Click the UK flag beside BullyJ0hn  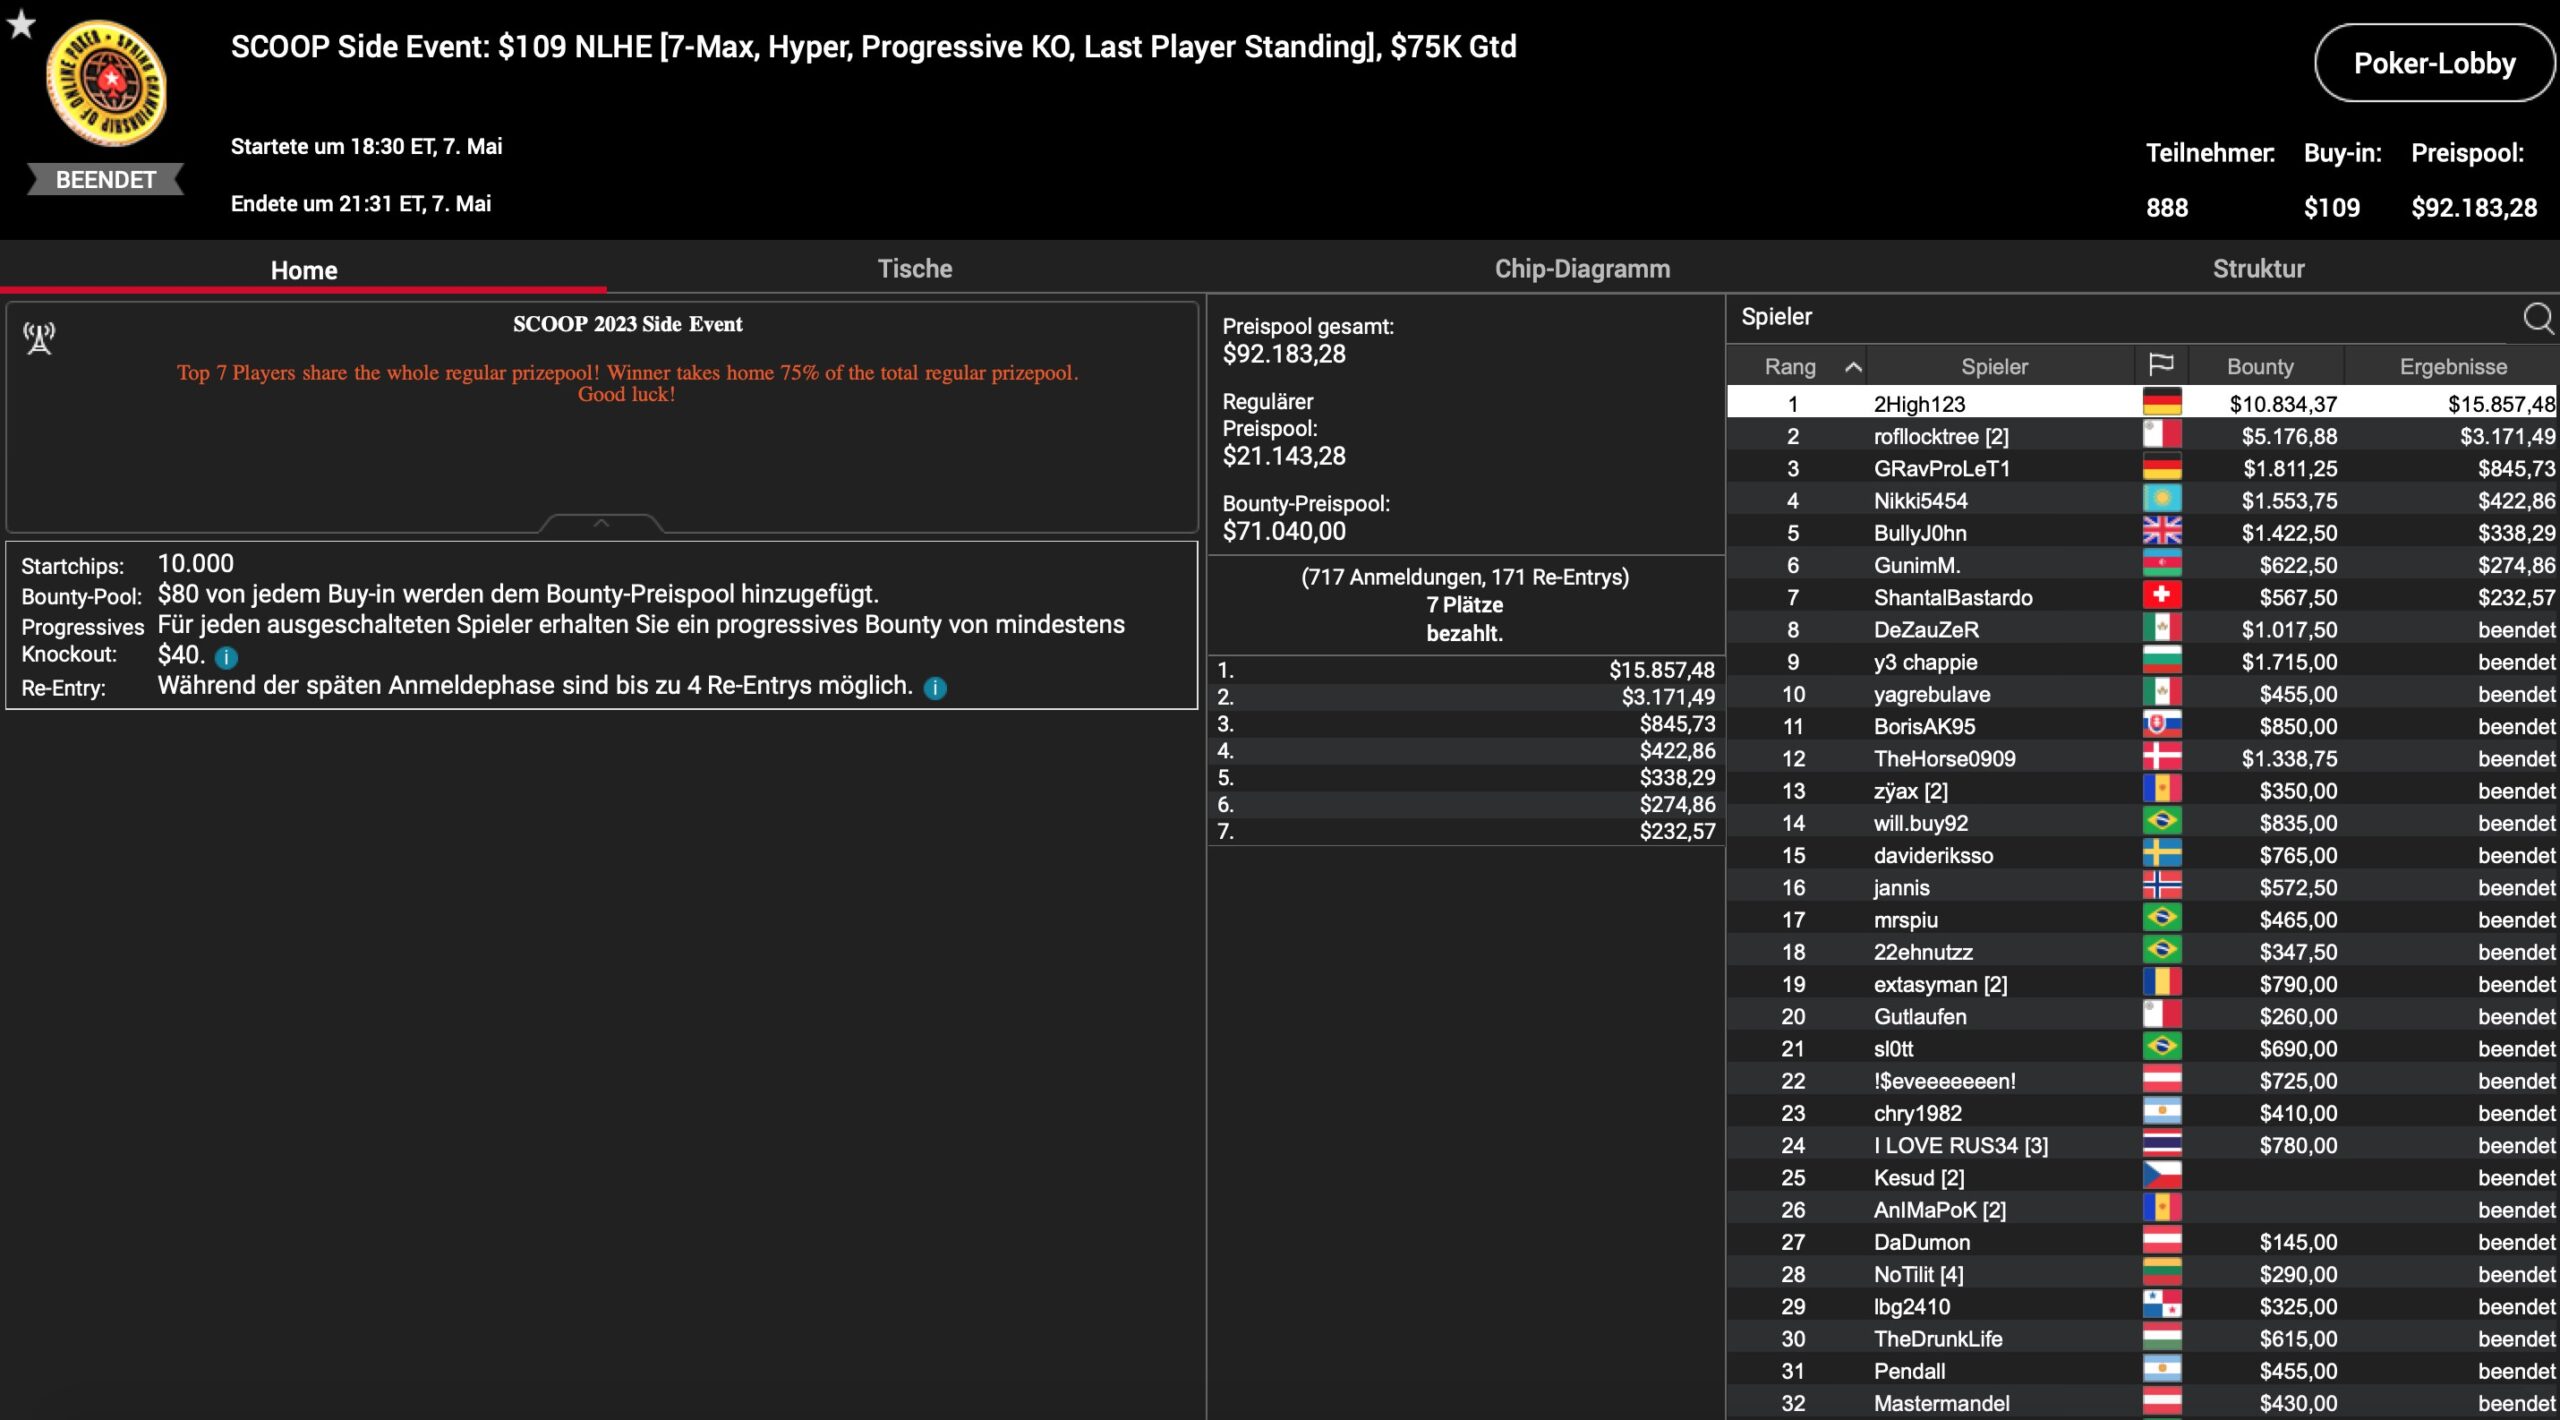coord(2162,532)
